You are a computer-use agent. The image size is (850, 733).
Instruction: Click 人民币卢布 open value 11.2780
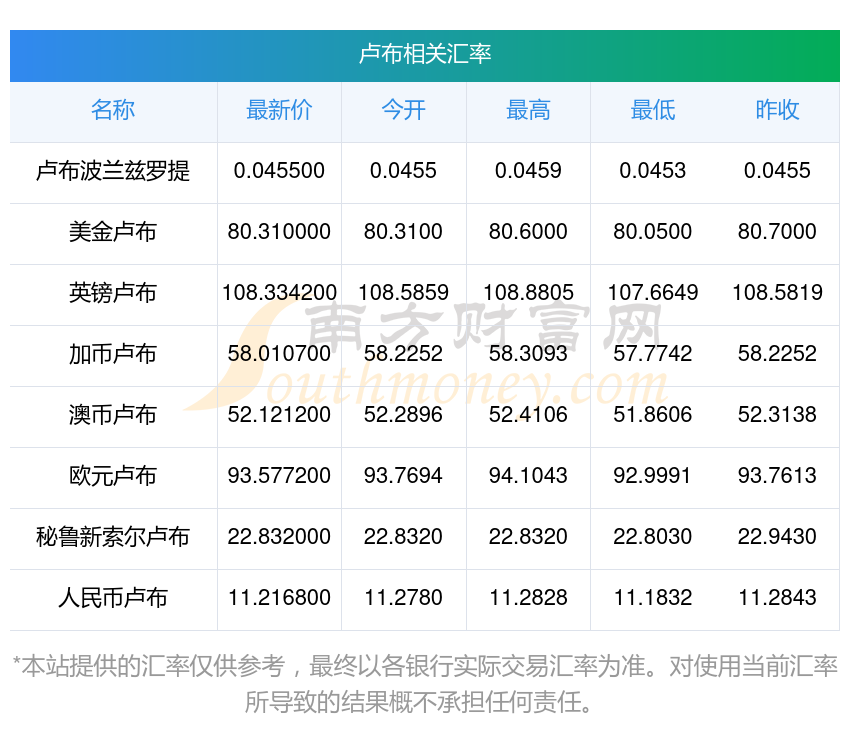pyautogui.click(x=403, y=598)
